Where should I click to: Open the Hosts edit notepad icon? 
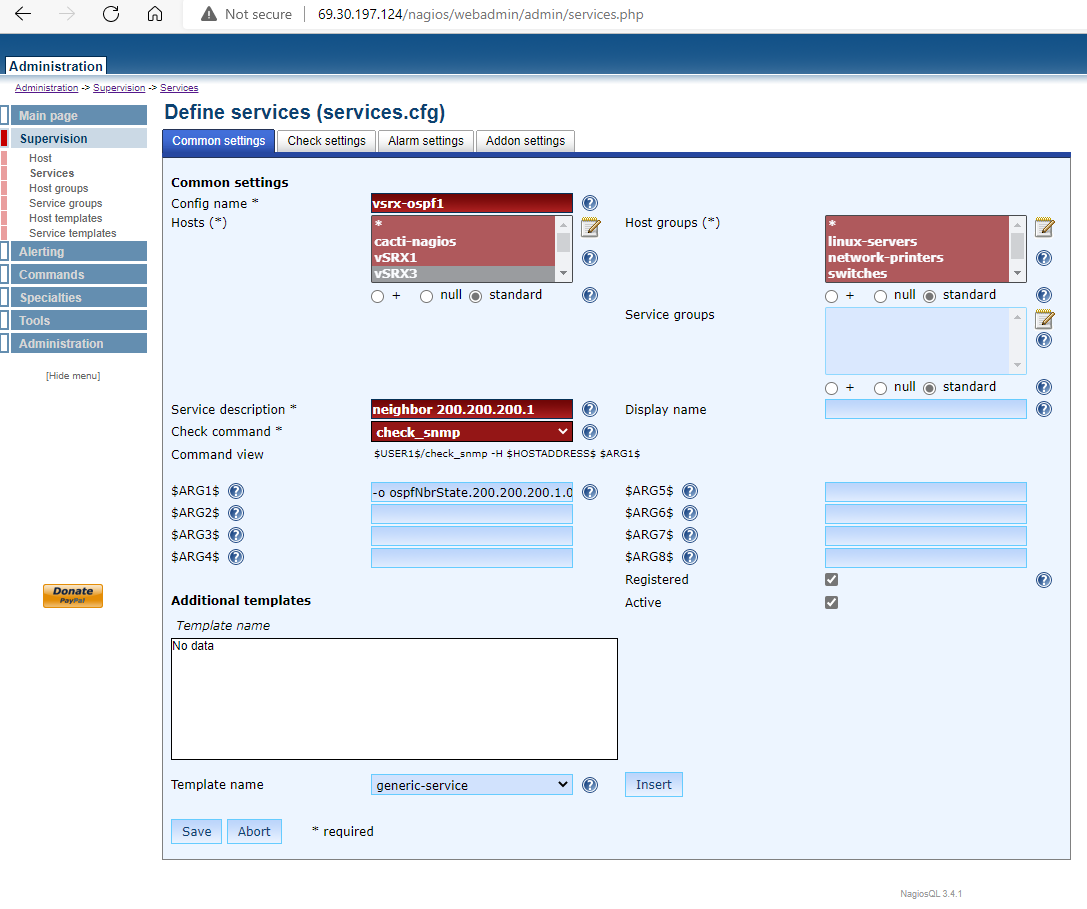[590, 227]
